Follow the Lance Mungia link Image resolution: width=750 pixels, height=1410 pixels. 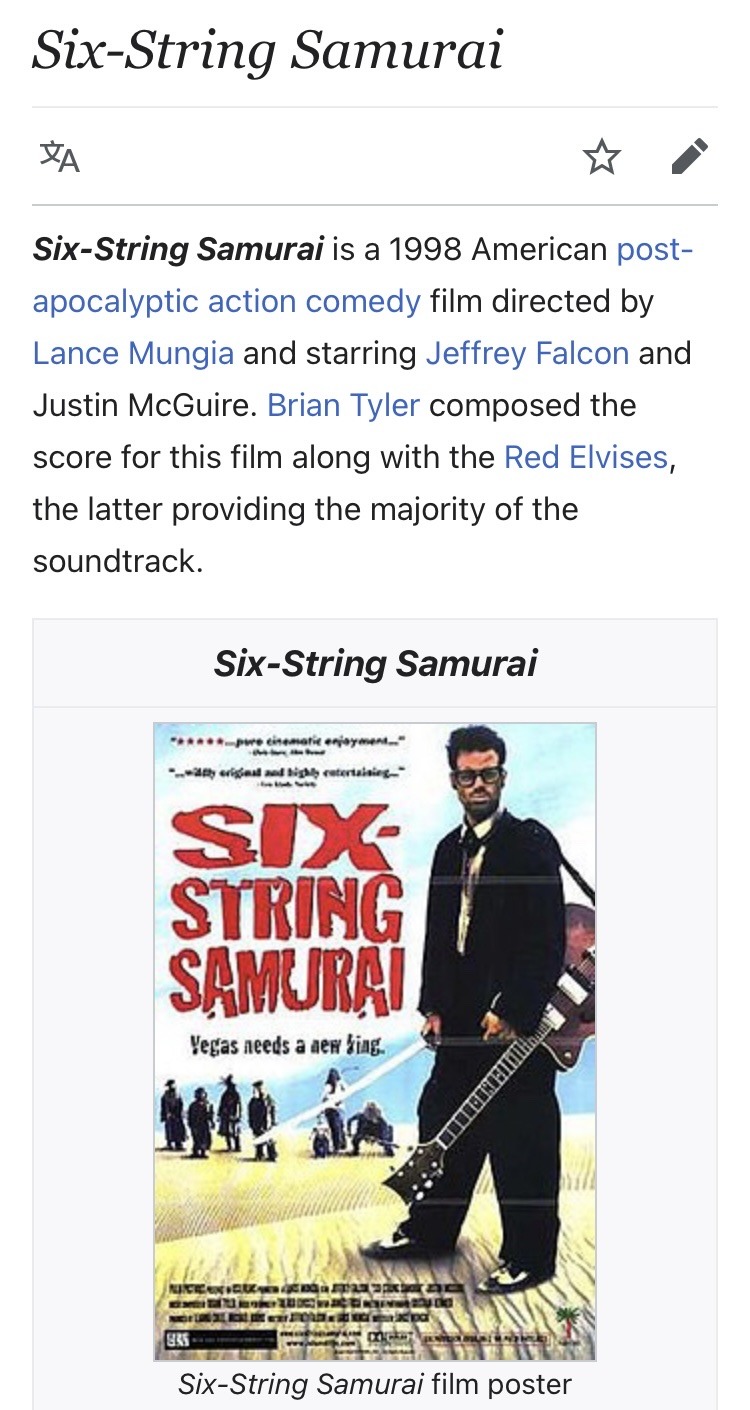[x=133, y=353]
